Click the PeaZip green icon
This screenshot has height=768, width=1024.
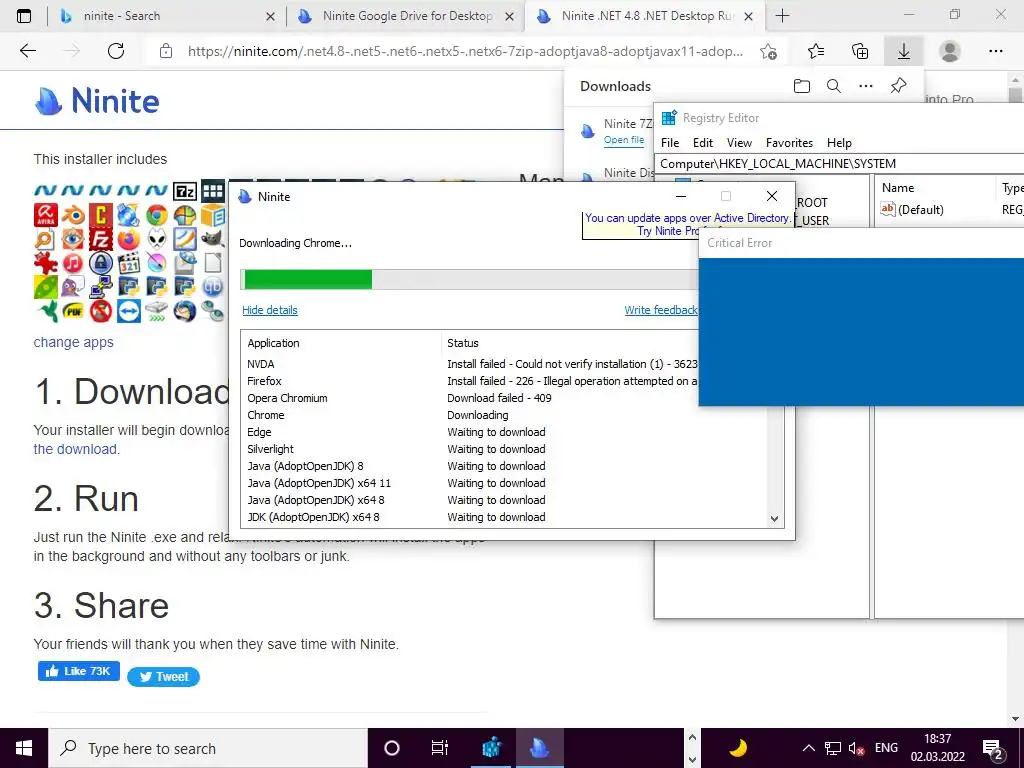[x=46, y=287]
